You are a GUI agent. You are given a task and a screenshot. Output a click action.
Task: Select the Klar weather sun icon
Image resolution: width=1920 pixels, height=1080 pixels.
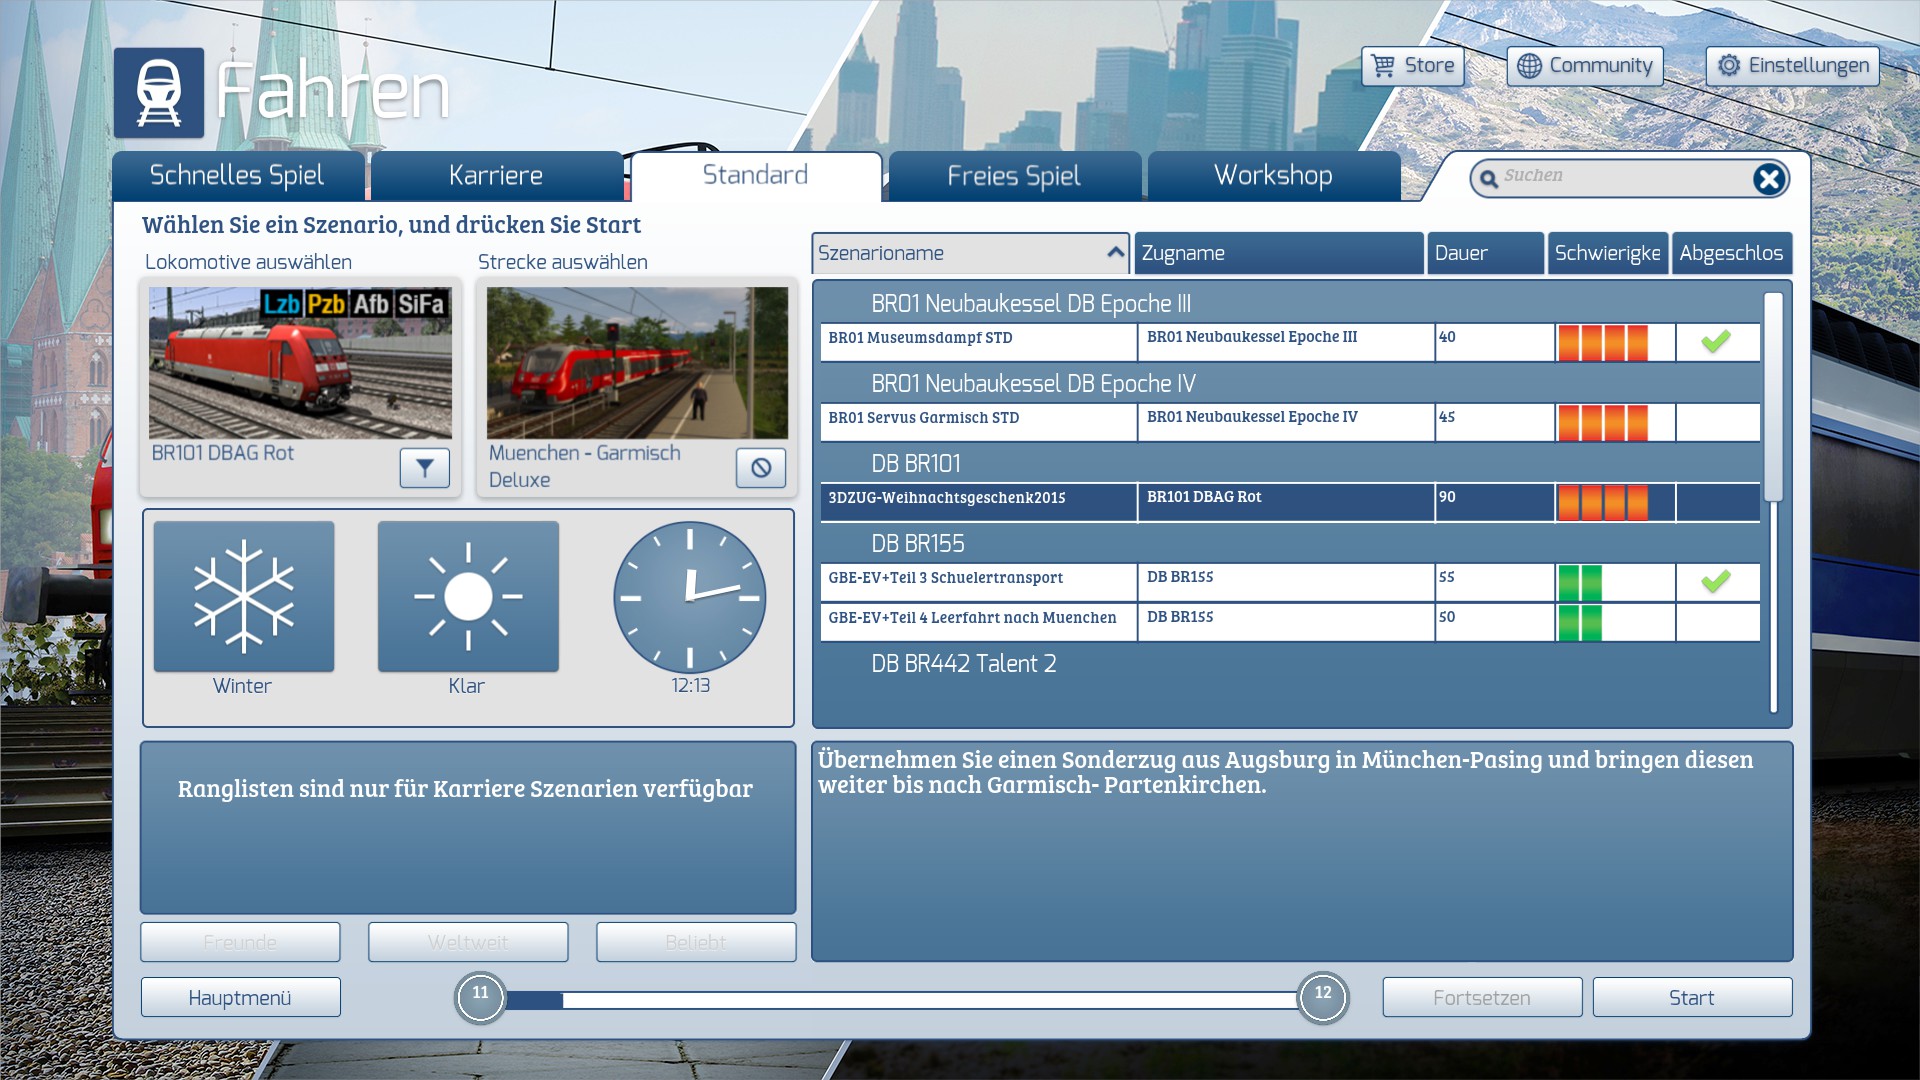click(468, 597)
